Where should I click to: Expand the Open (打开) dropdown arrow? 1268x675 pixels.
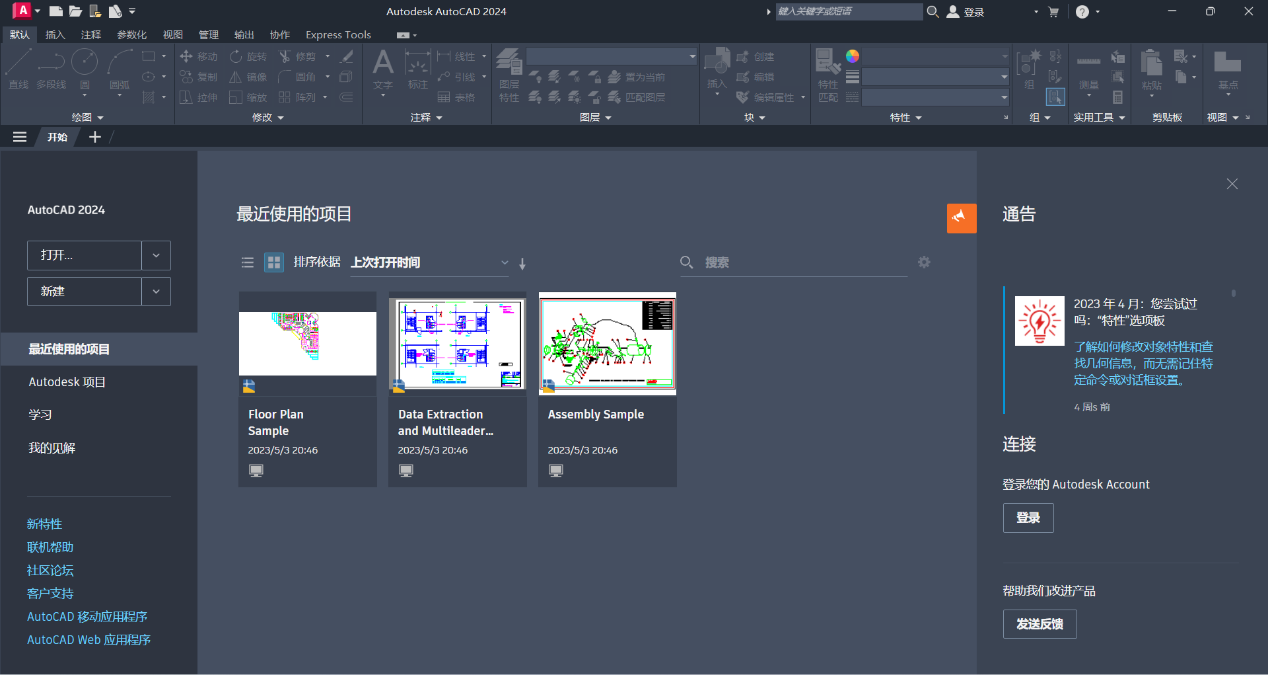[x=156, y=255]
